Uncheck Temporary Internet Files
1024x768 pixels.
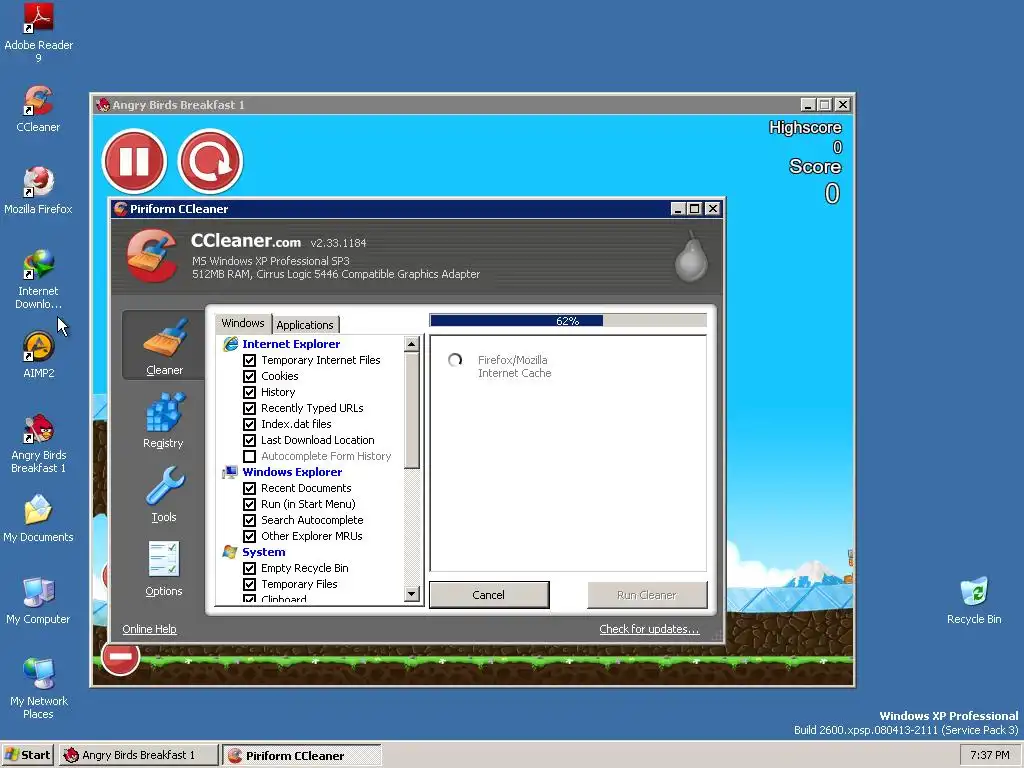249,360
